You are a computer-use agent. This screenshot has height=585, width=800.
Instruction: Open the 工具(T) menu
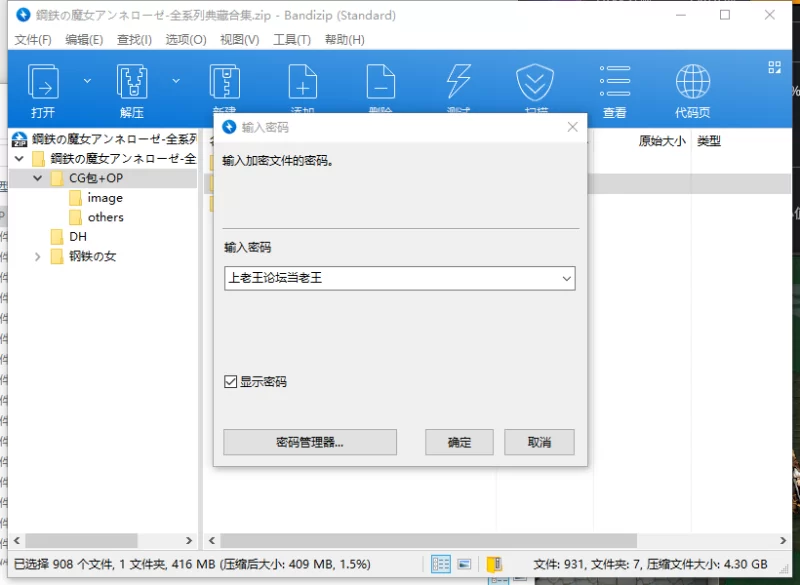point(292,40)
